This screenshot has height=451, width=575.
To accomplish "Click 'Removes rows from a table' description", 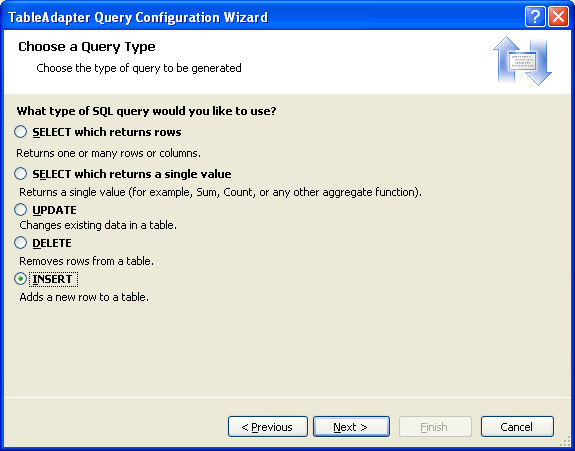I will coord(87,261).
